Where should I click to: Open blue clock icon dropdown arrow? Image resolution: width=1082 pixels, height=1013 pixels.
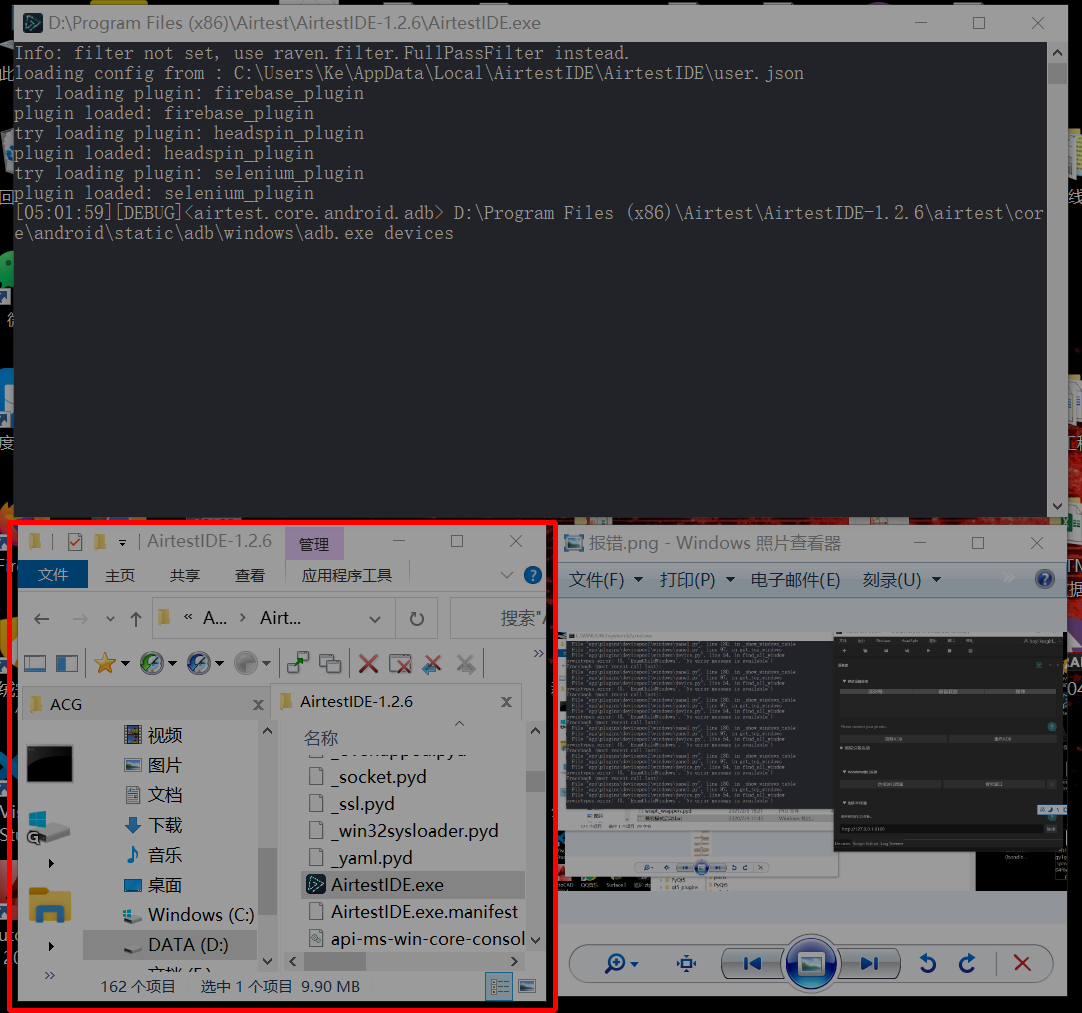tap(219, 664)
